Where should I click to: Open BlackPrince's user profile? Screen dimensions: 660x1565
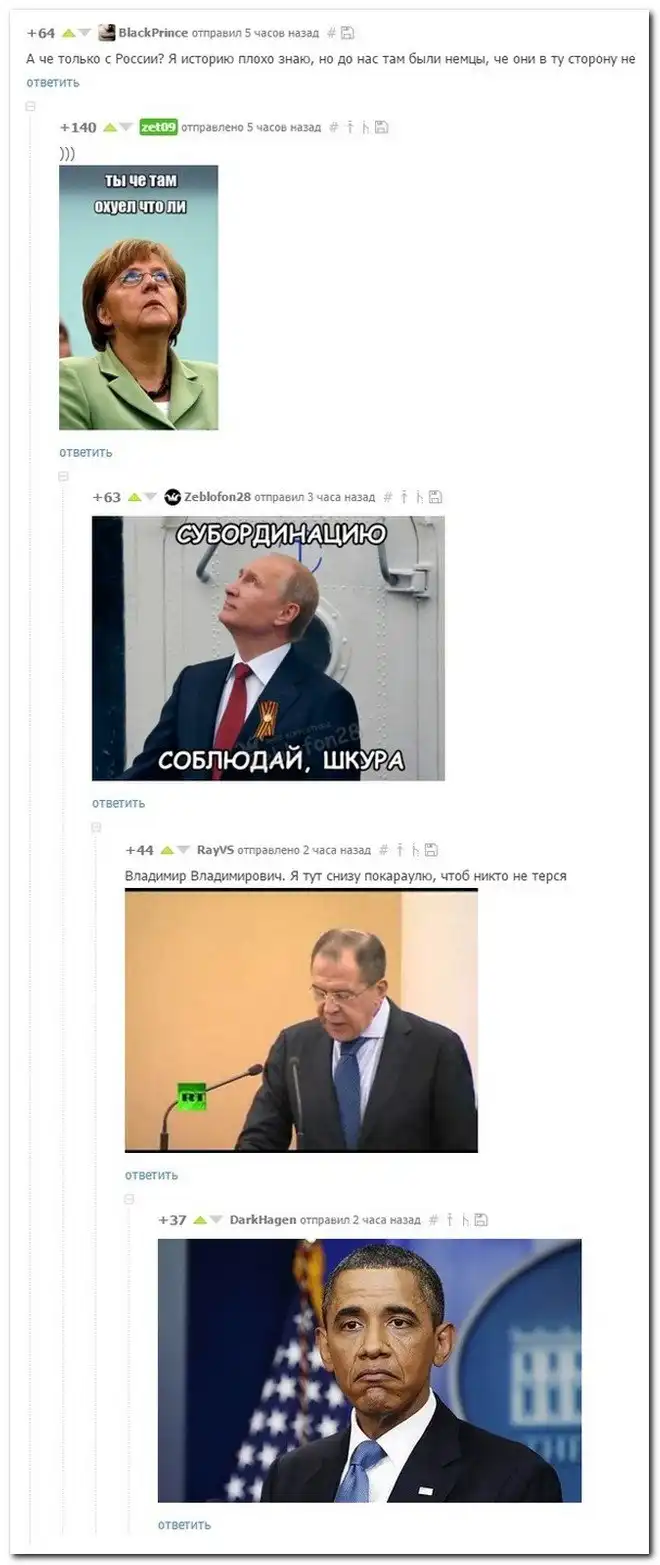pyautogui.click(x=152, y=33)
